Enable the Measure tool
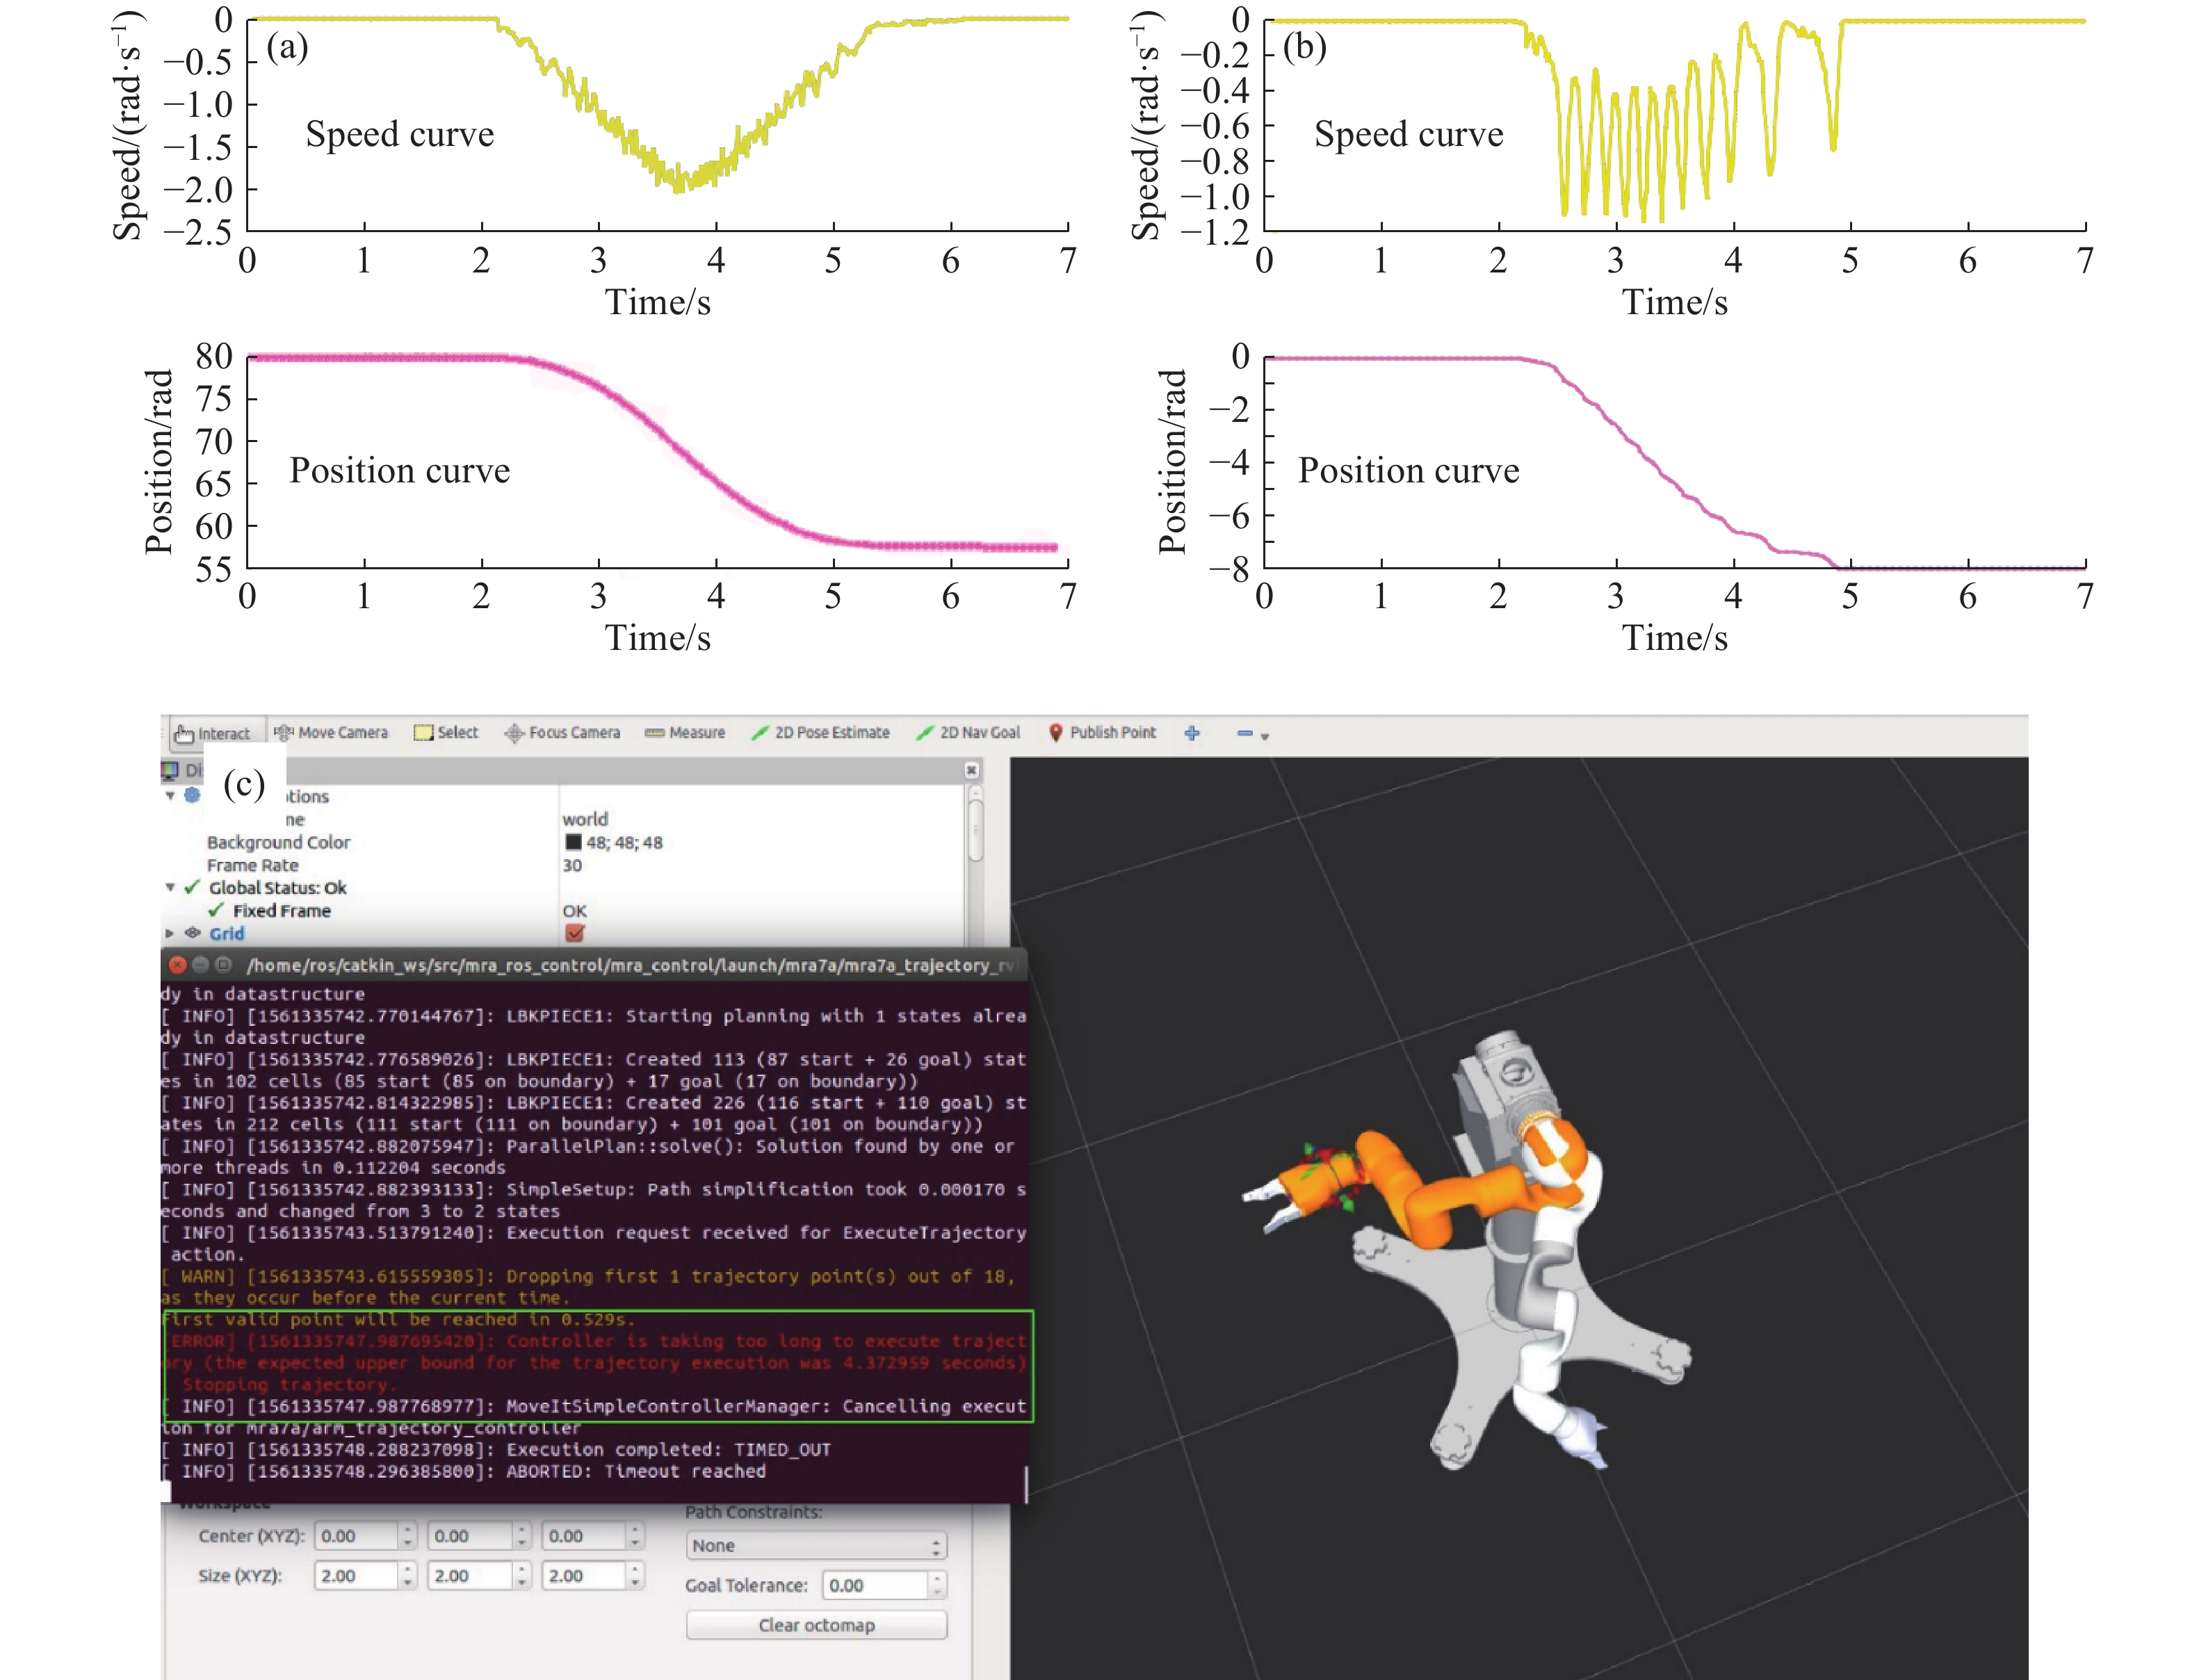 coord(685,732)
